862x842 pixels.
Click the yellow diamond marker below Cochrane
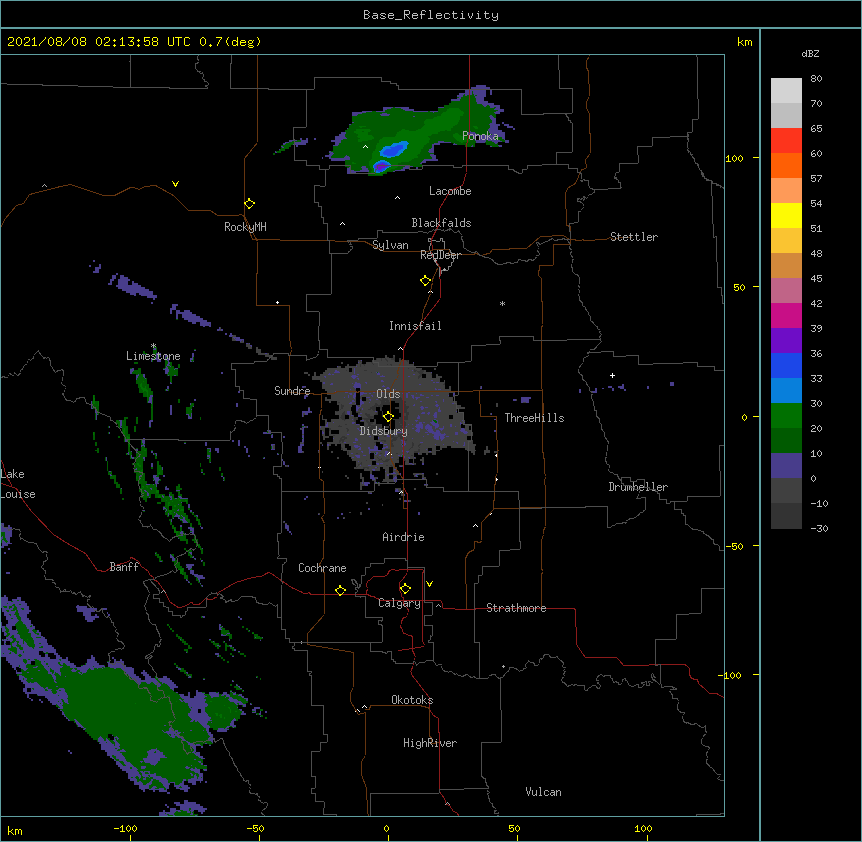(x=340, y=590)
